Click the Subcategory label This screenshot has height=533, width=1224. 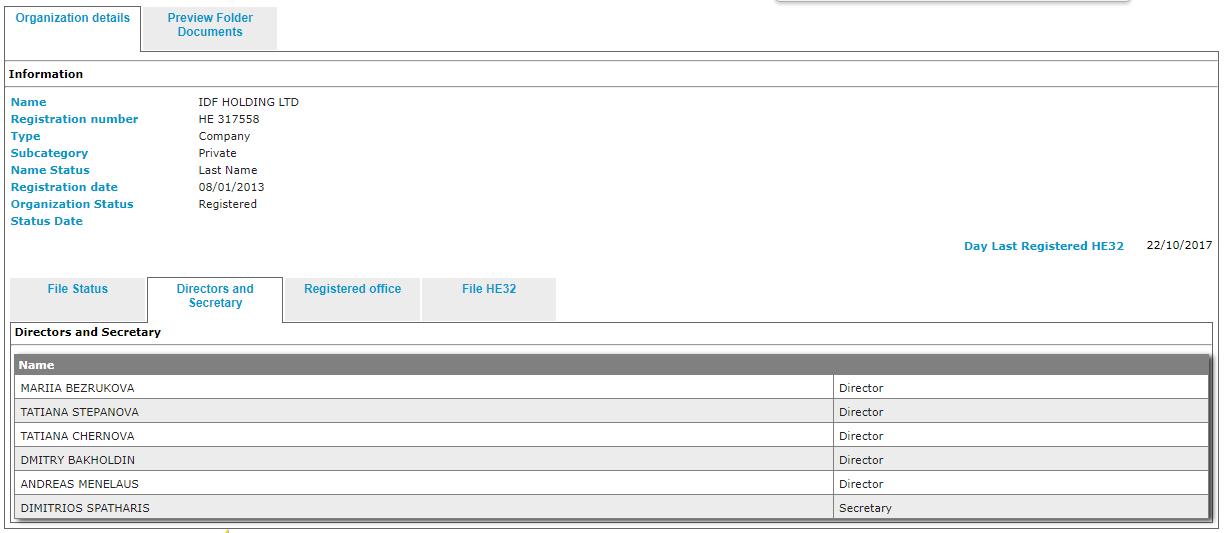pos(49,153)
